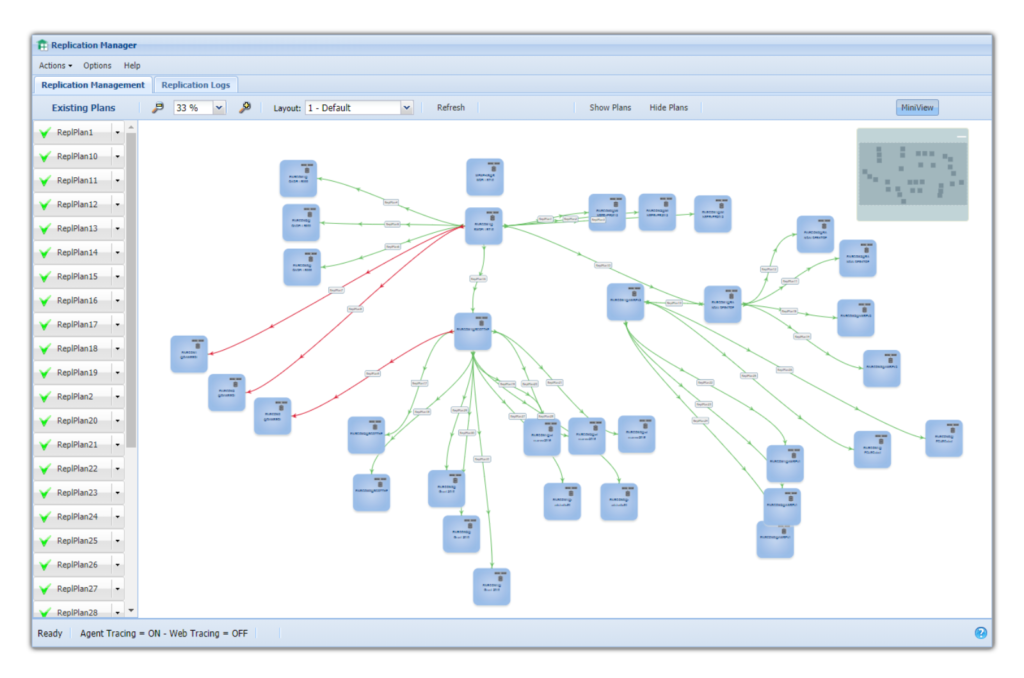Click the zoom in magnifier icon
This screenshot has width=1024, height=678.
(245, 108)
